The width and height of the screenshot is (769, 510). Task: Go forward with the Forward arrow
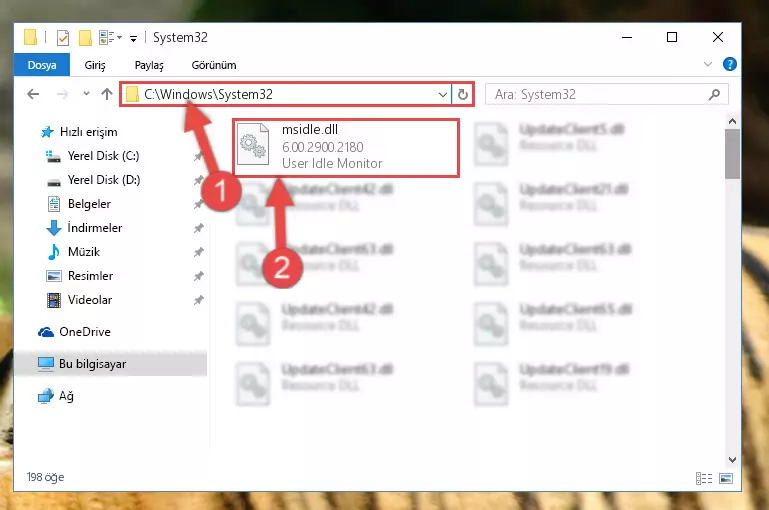(x=62, y=94)
